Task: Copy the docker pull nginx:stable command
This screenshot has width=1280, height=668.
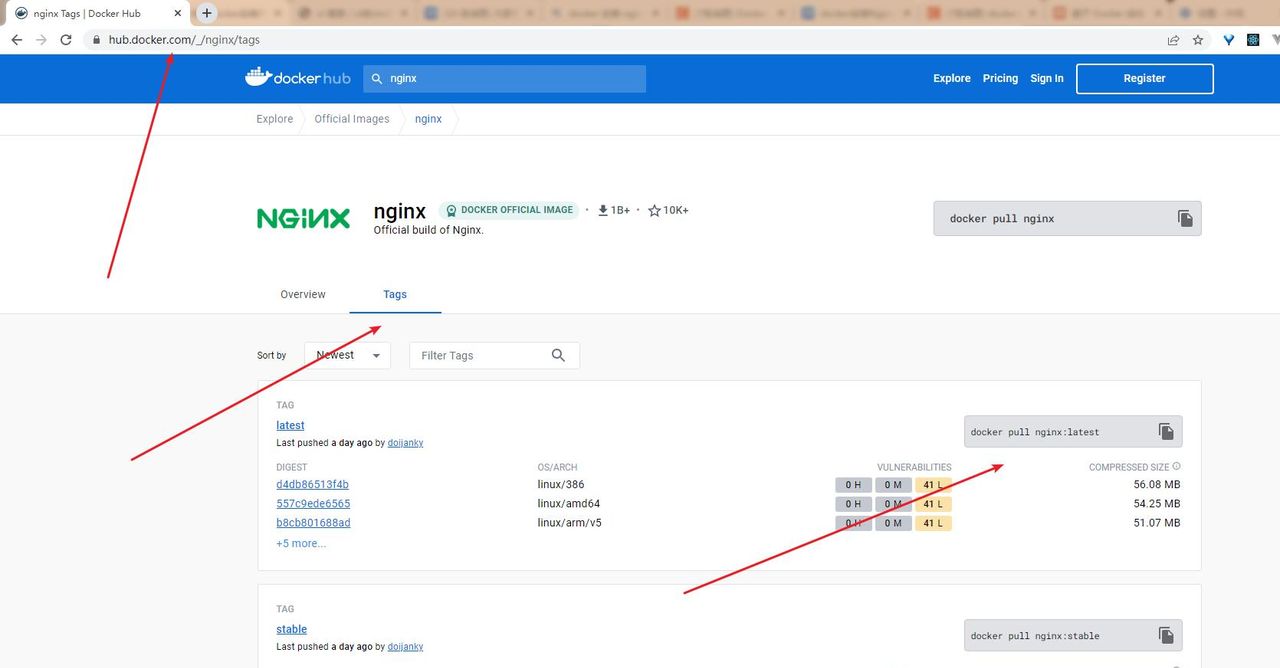Action: (1166, 635)
